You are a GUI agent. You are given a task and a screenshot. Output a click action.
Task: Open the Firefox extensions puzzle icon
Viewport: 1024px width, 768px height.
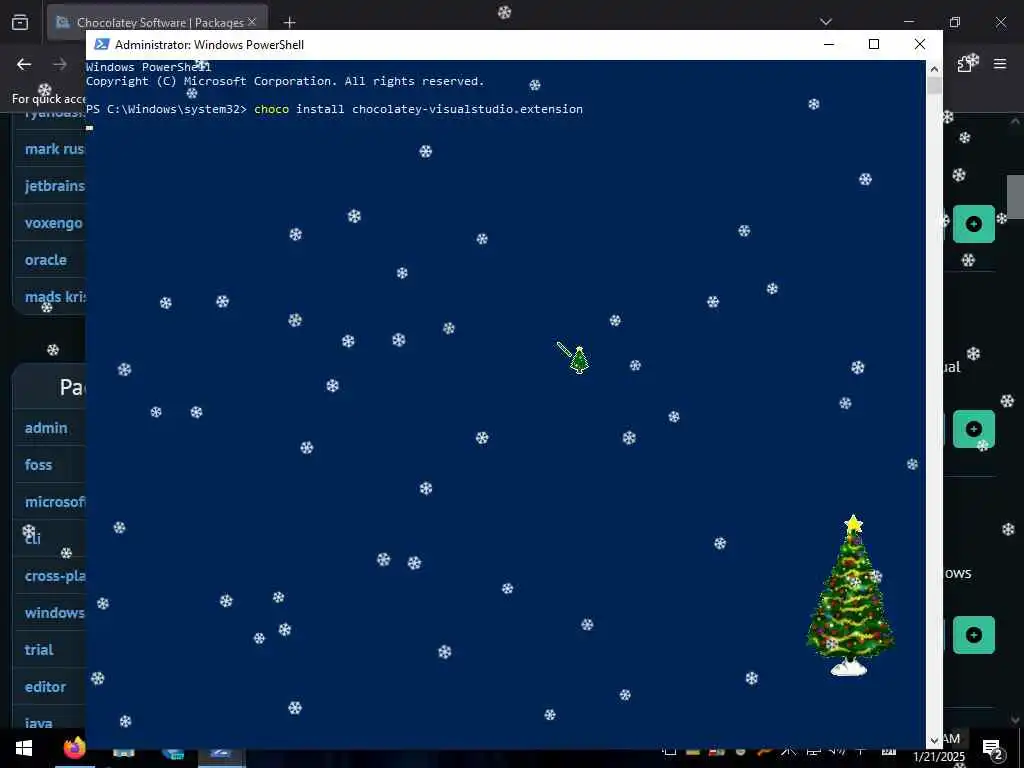[x=965, y=64]
